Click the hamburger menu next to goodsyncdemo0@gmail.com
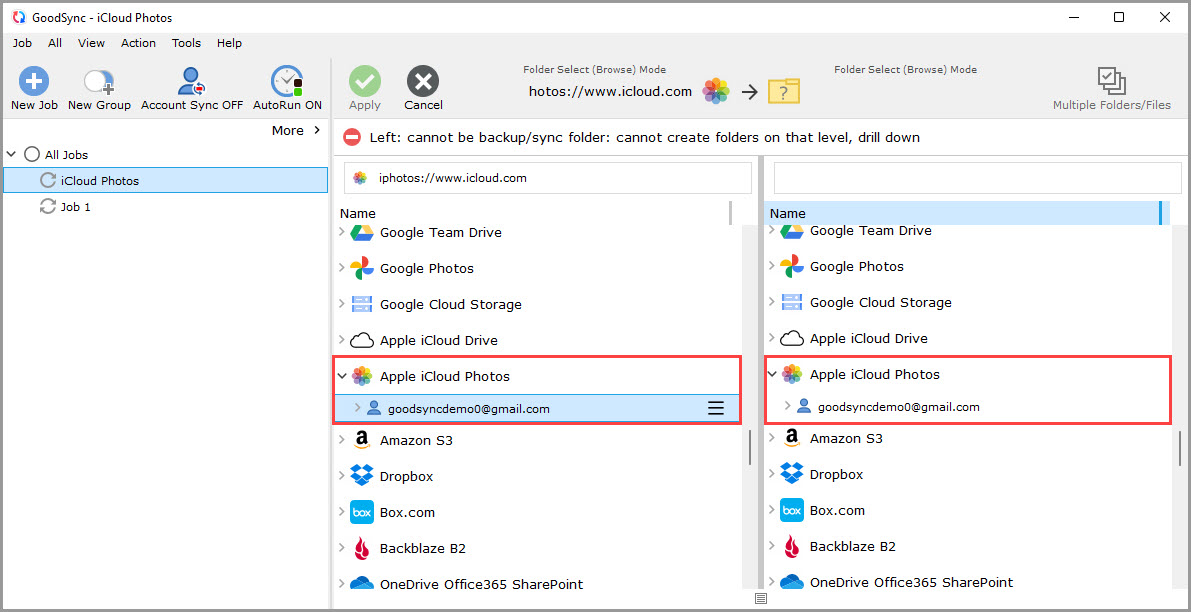The width and height of the screenshot is (1191, 612). (716, 408)
